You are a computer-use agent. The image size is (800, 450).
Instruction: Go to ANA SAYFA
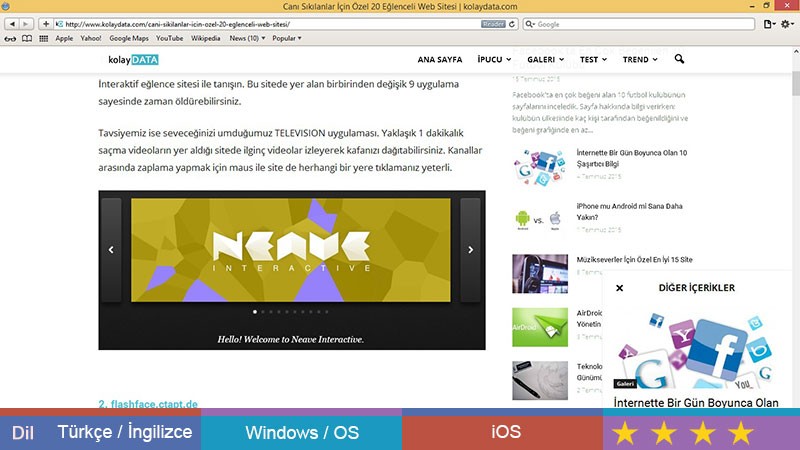click(440, 59)
